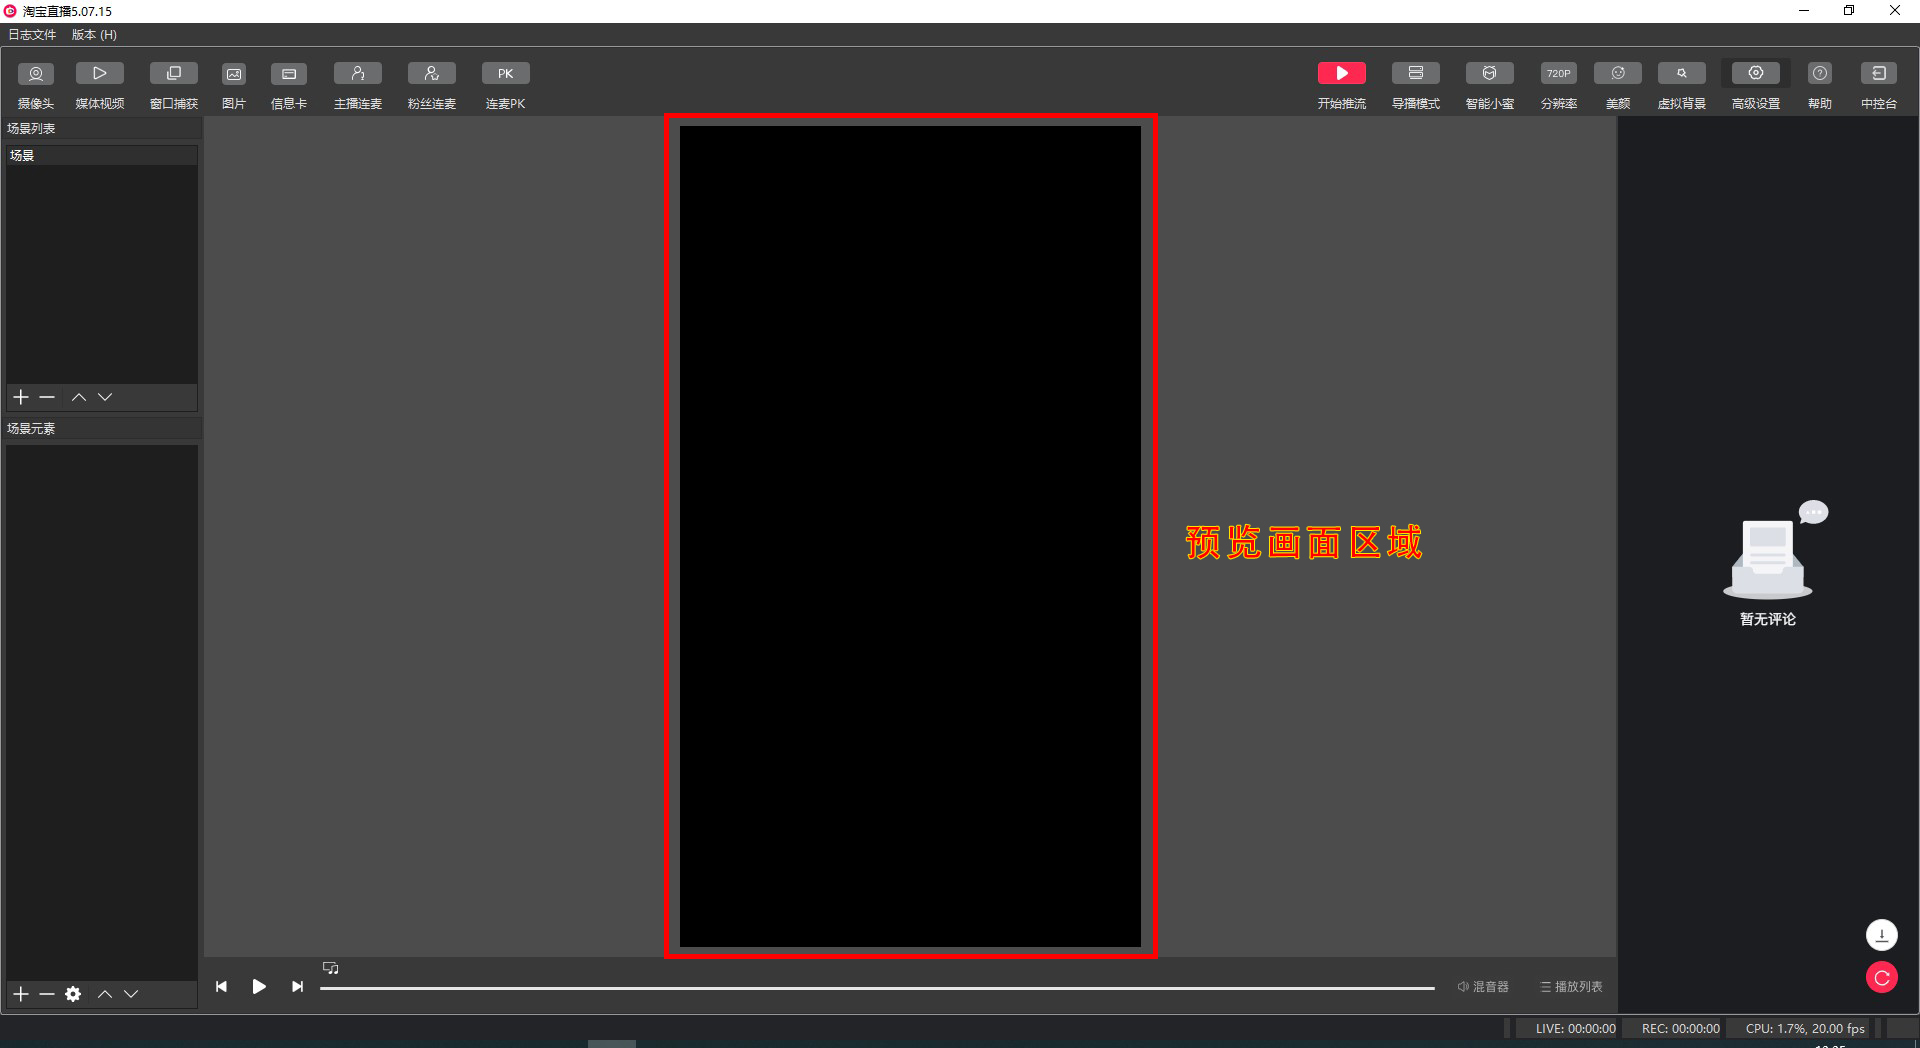
Task: Add an info card via 信息卡
Action: click(x=289, y=85)
